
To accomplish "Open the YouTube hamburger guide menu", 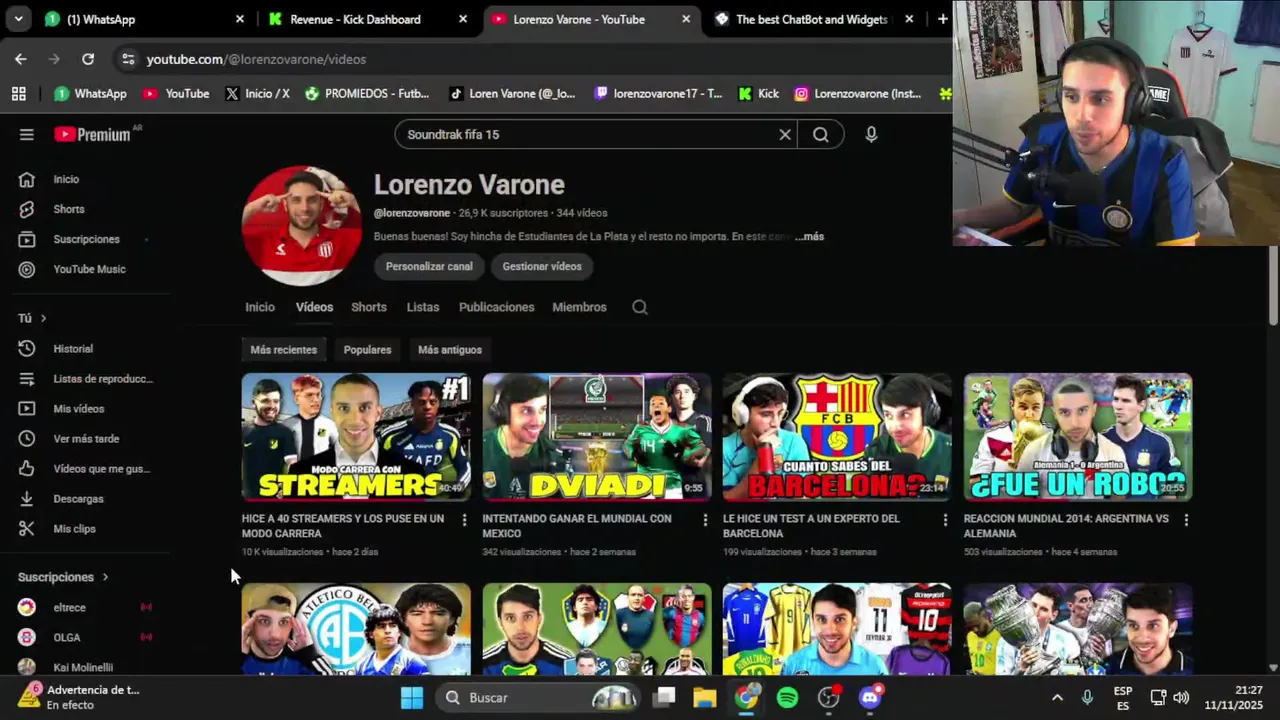I will pyautogui.click(x=27, y=134).
